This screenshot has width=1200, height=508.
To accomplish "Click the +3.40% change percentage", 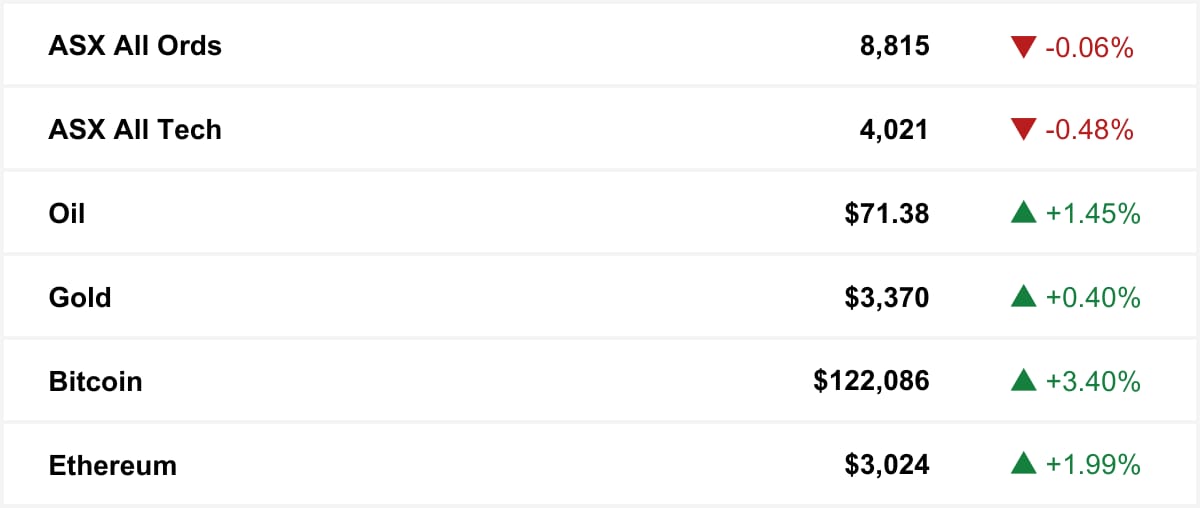I will 1093,382.
